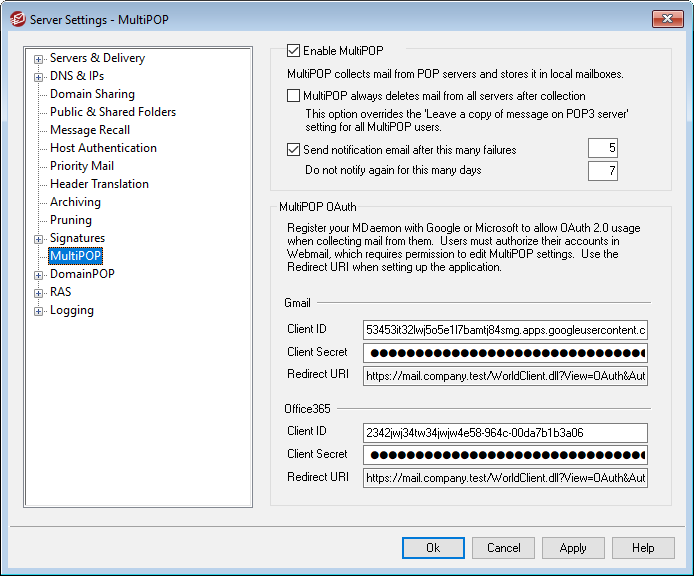Click the failures count field showing 5
Screen dimensions: 694x576
pos(602,149)
